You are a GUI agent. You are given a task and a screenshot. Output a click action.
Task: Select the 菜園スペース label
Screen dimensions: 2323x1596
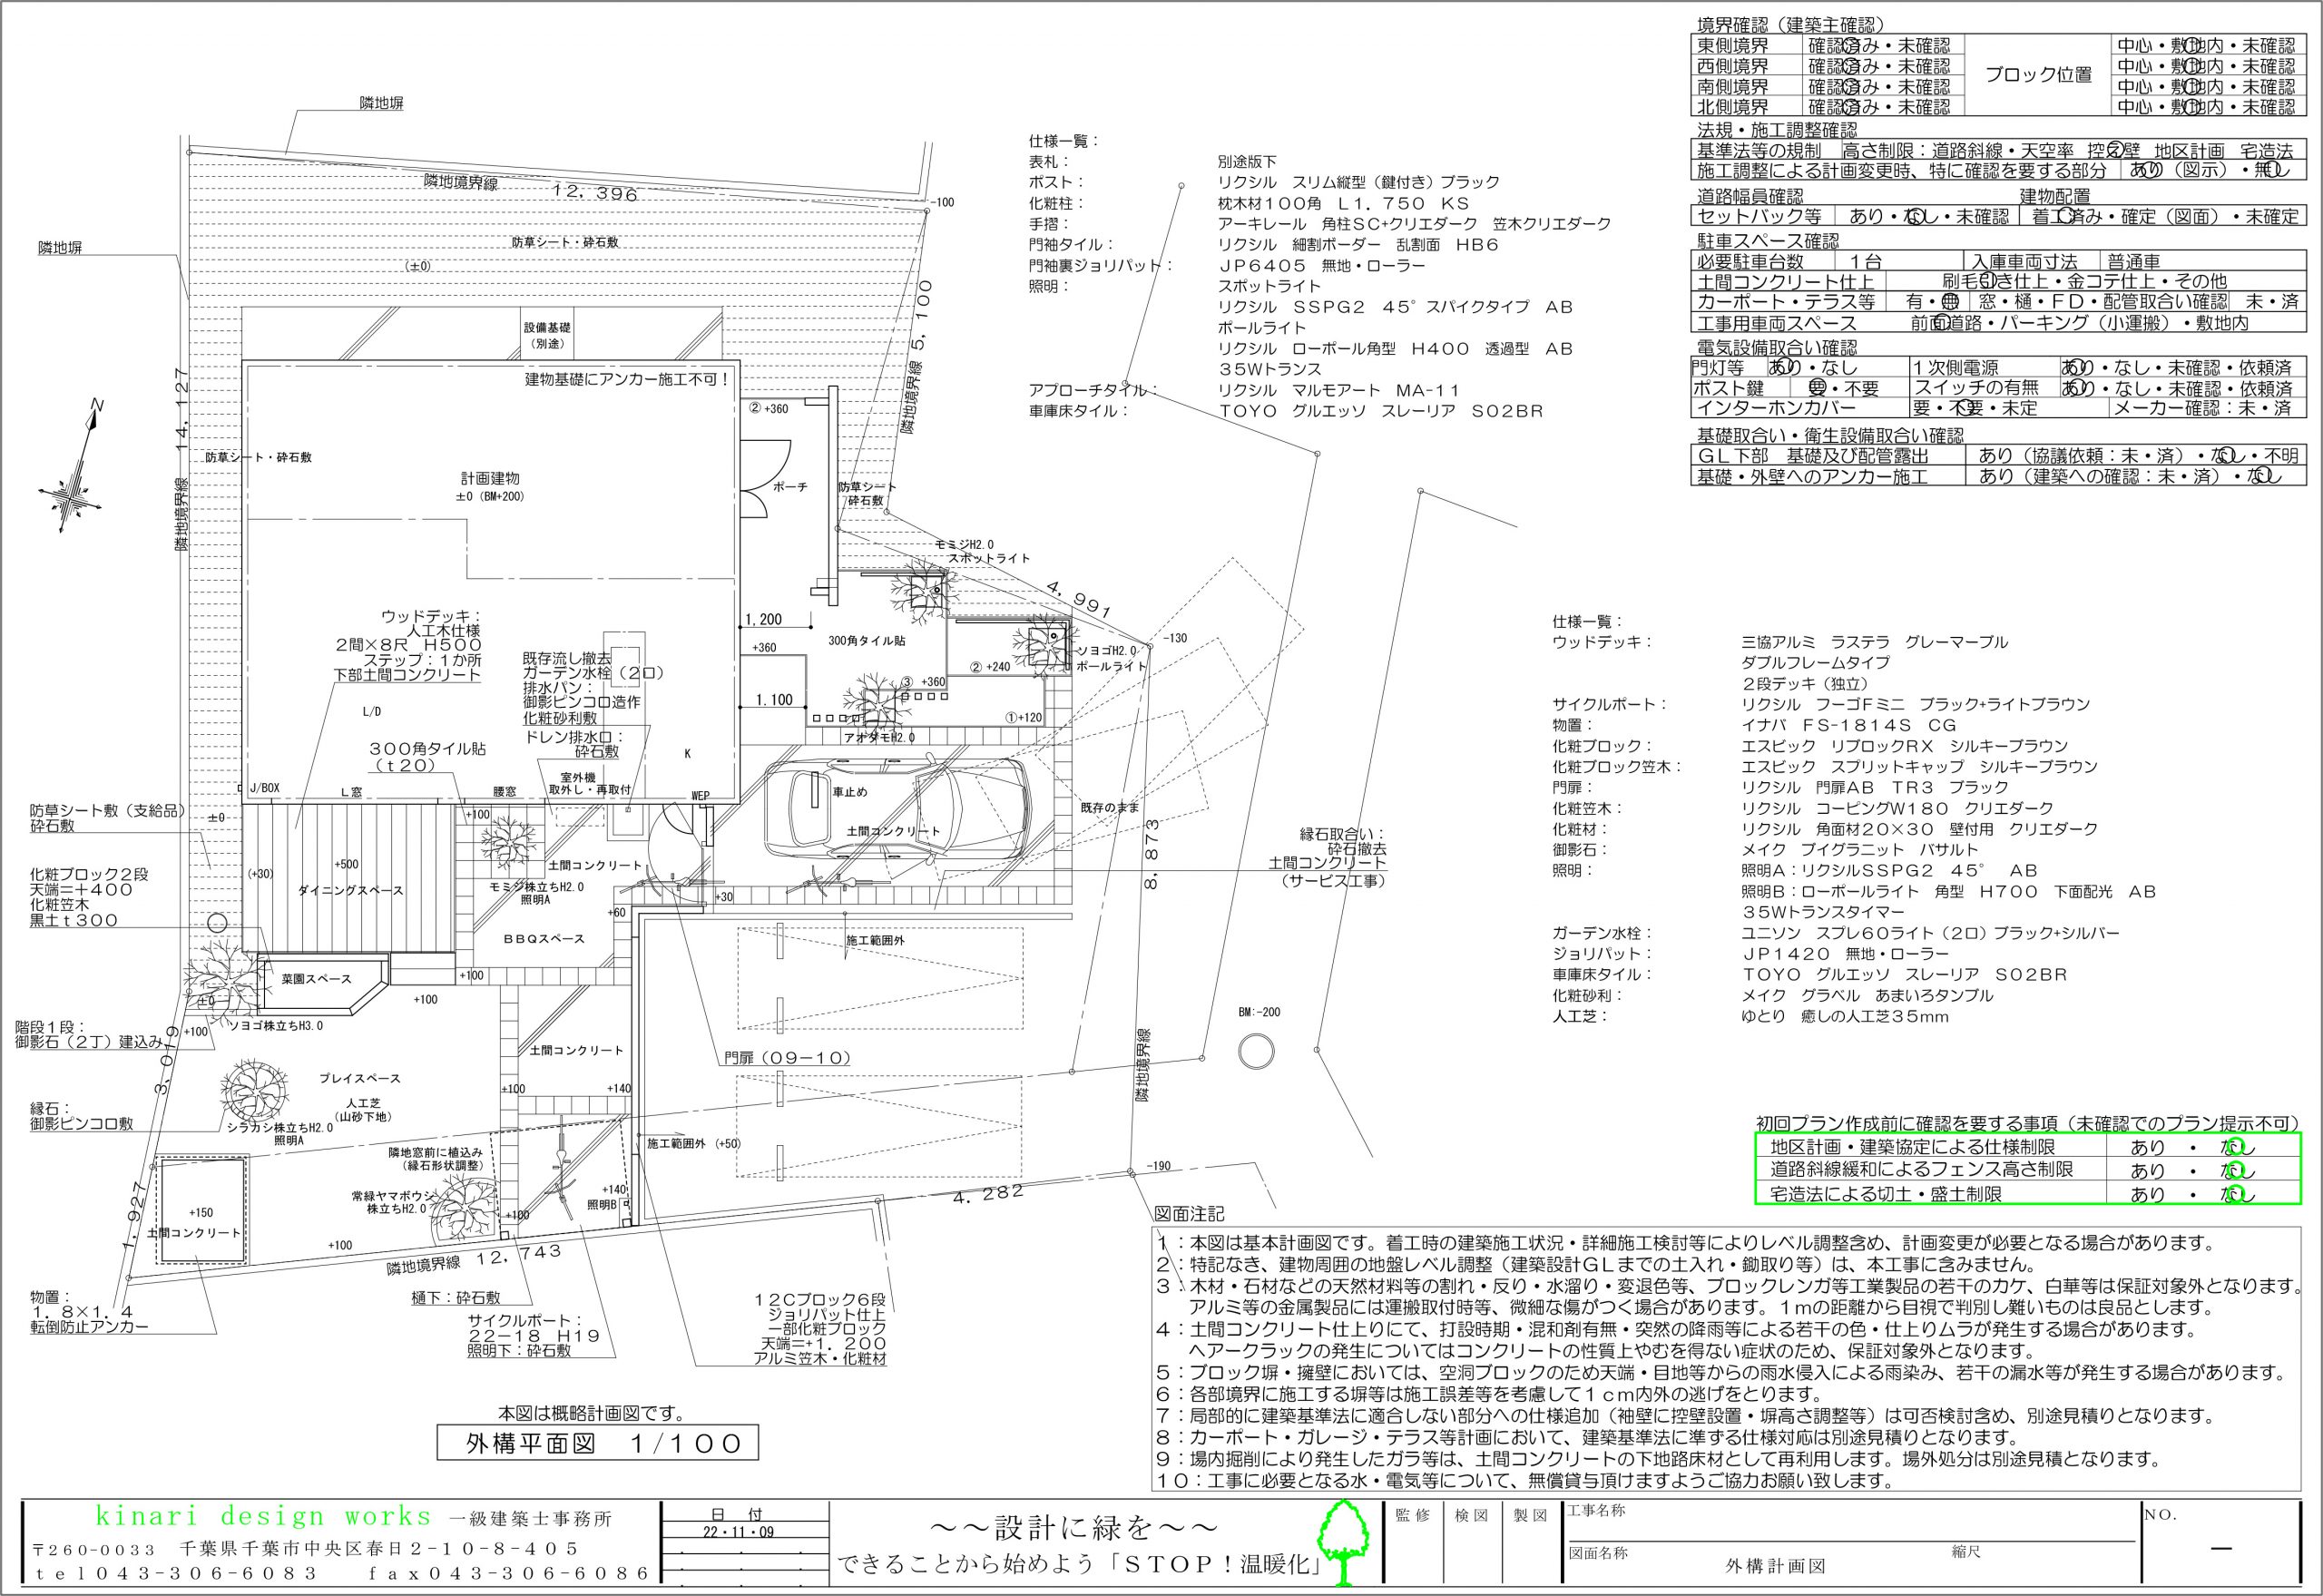(x=316, y=979)
